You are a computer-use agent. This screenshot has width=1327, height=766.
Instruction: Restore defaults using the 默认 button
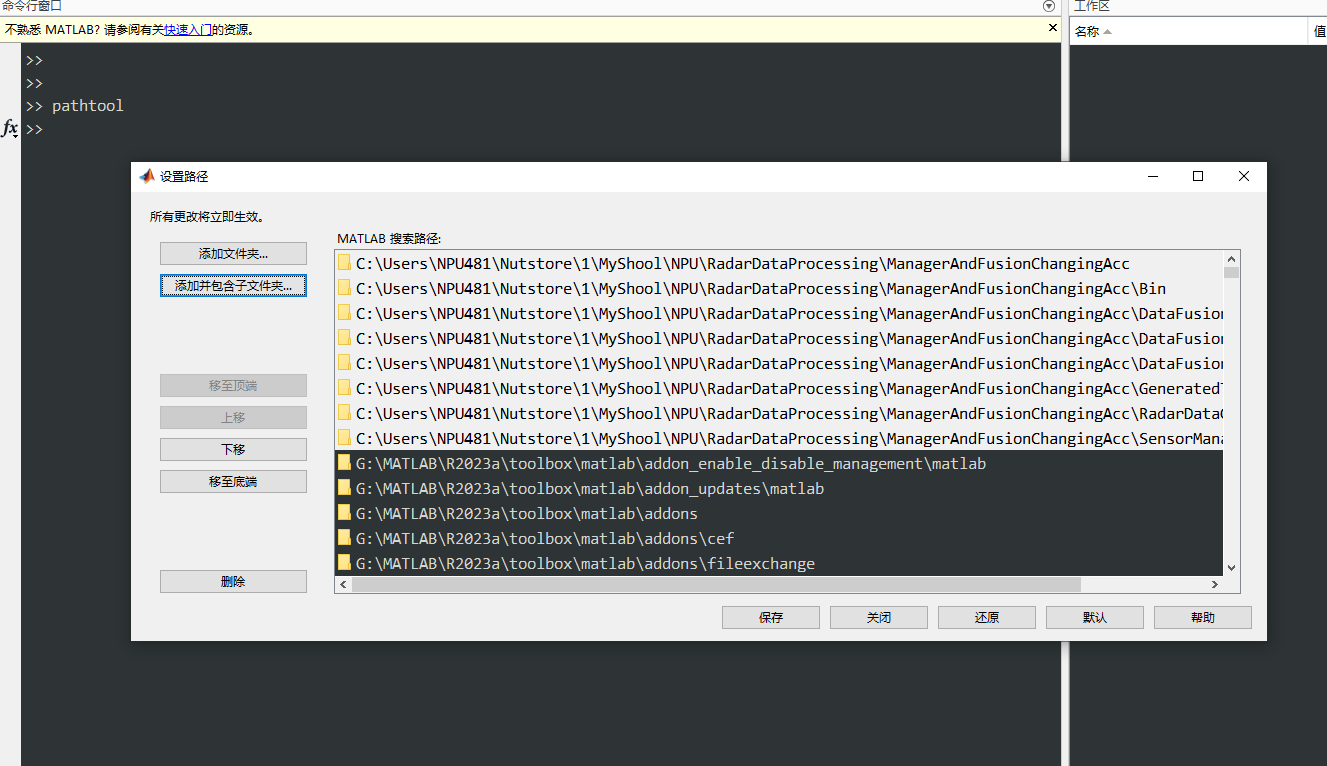(1094, 618)
